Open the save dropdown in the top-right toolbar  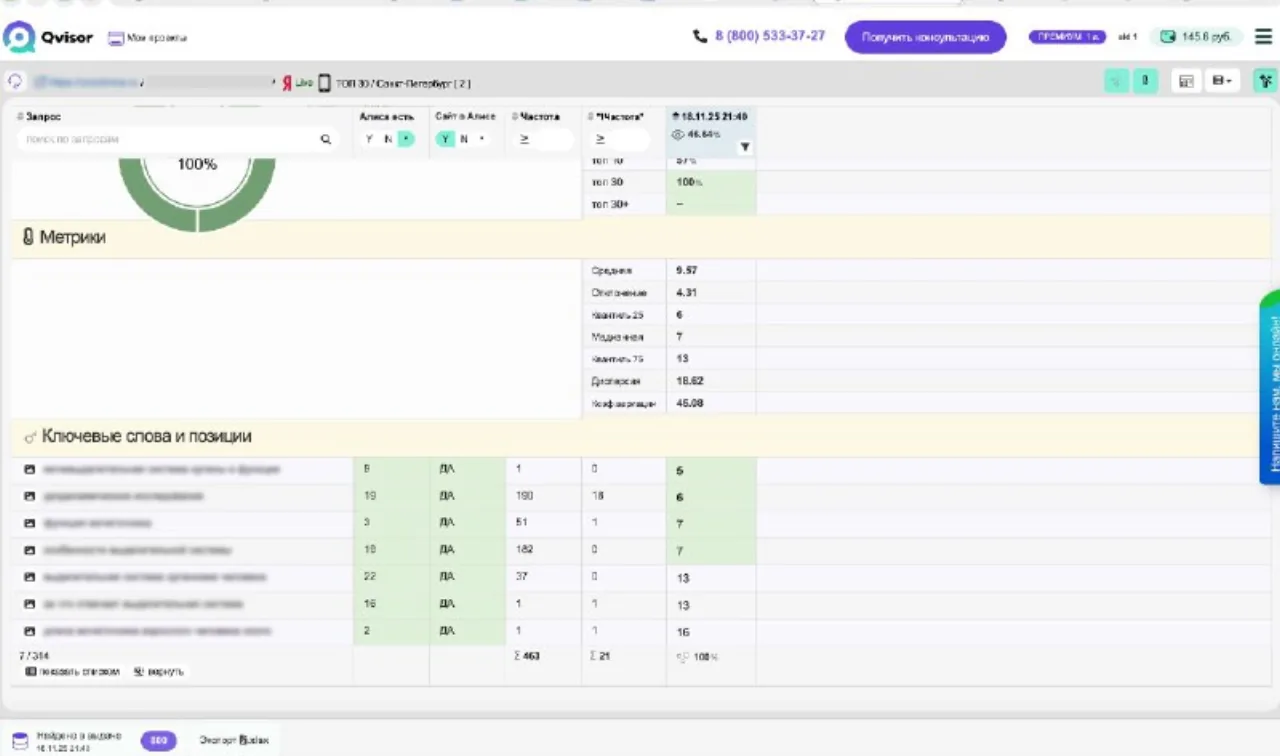pos(1223,81)
